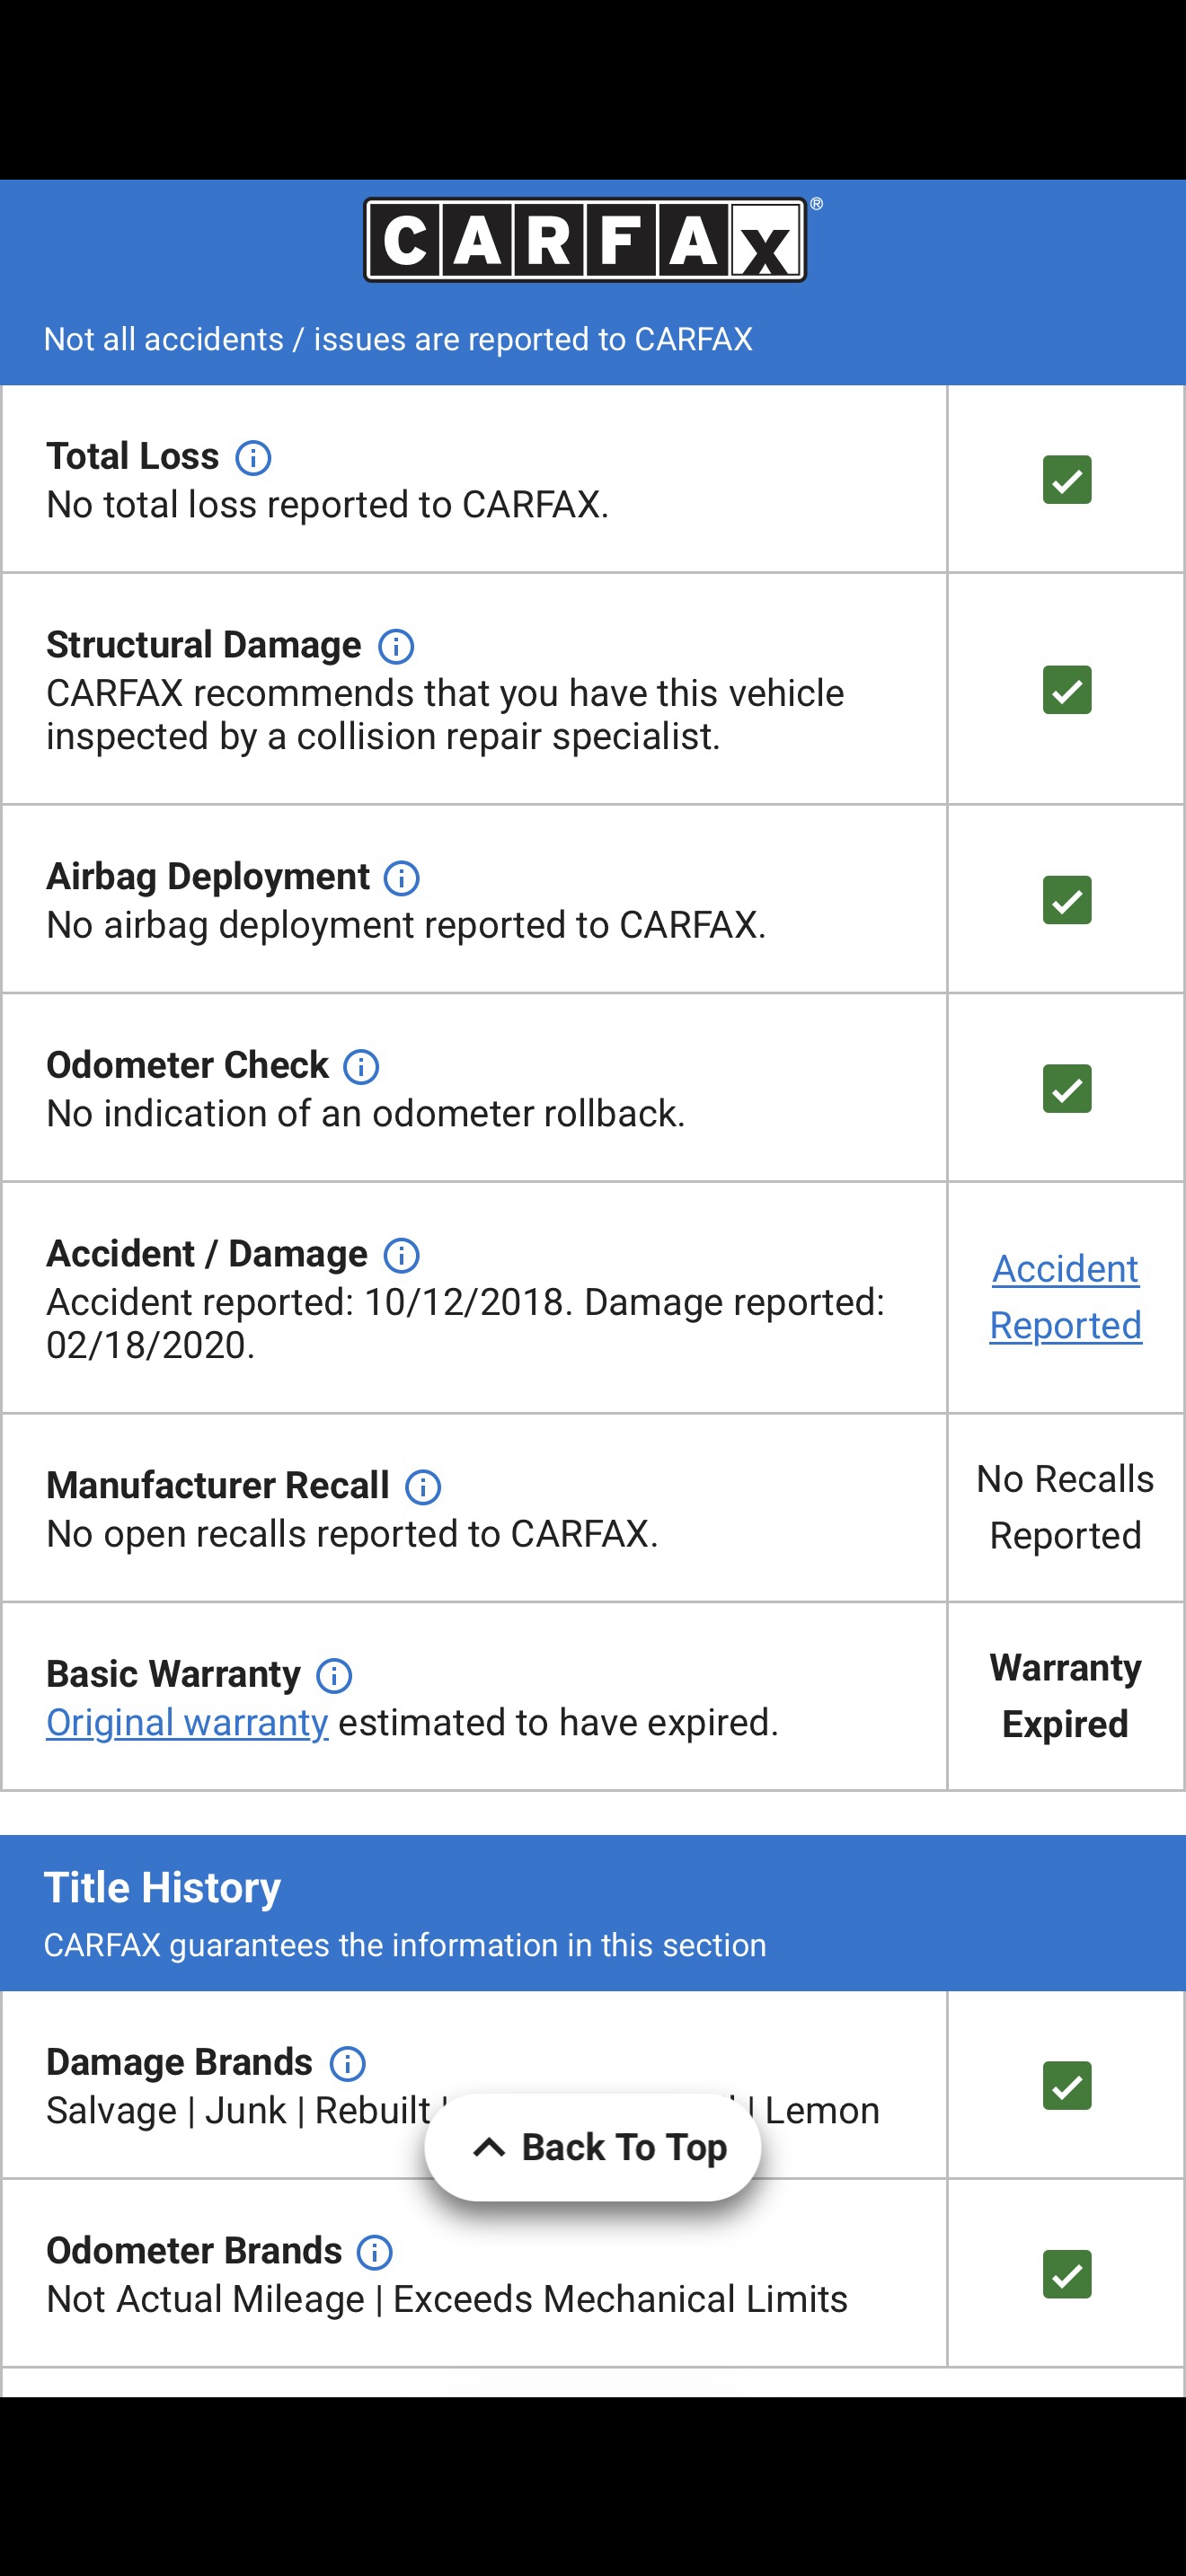Tap the Odometer Check green checkmark
The width and height of the screenshot is (1186, 2576).
pyautogui.click(x=1067, y=1089)
